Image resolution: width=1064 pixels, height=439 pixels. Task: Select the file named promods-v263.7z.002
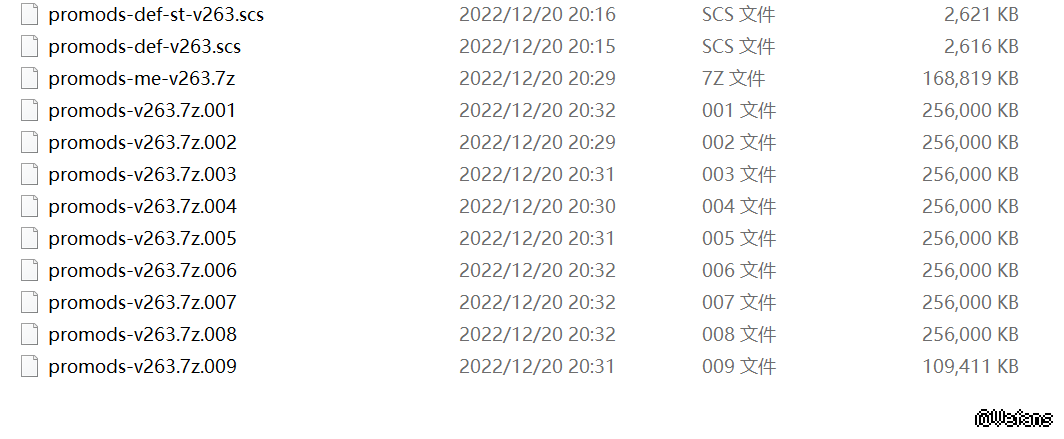142,143
